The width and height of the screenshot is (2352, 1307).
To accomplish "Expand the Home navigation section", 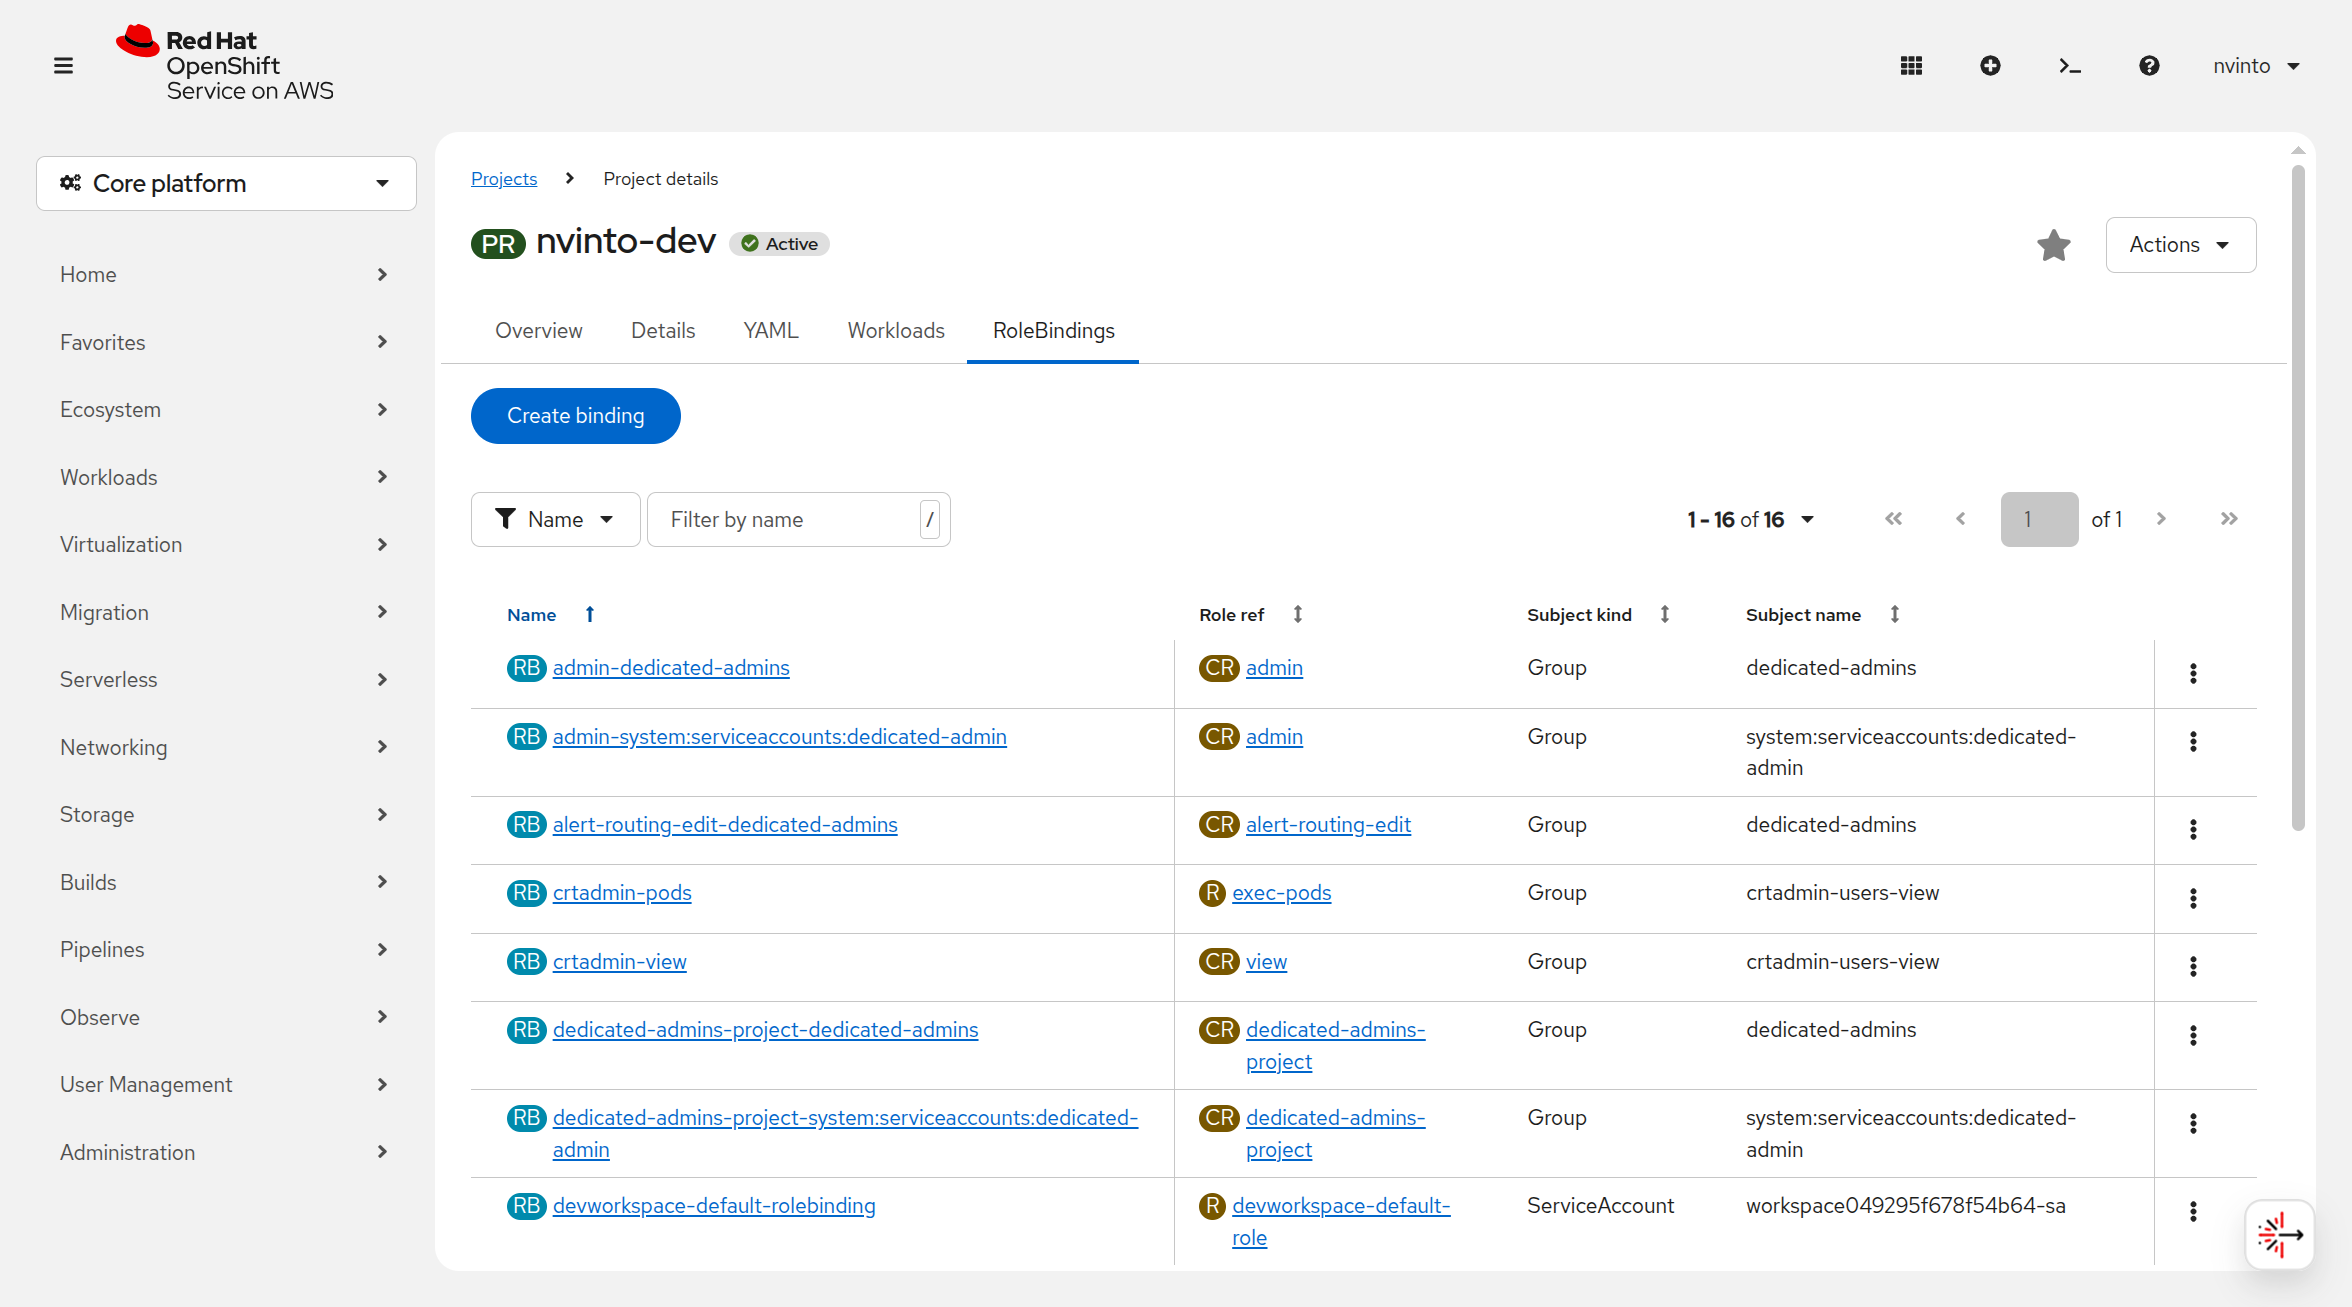I will pos(226,274).
